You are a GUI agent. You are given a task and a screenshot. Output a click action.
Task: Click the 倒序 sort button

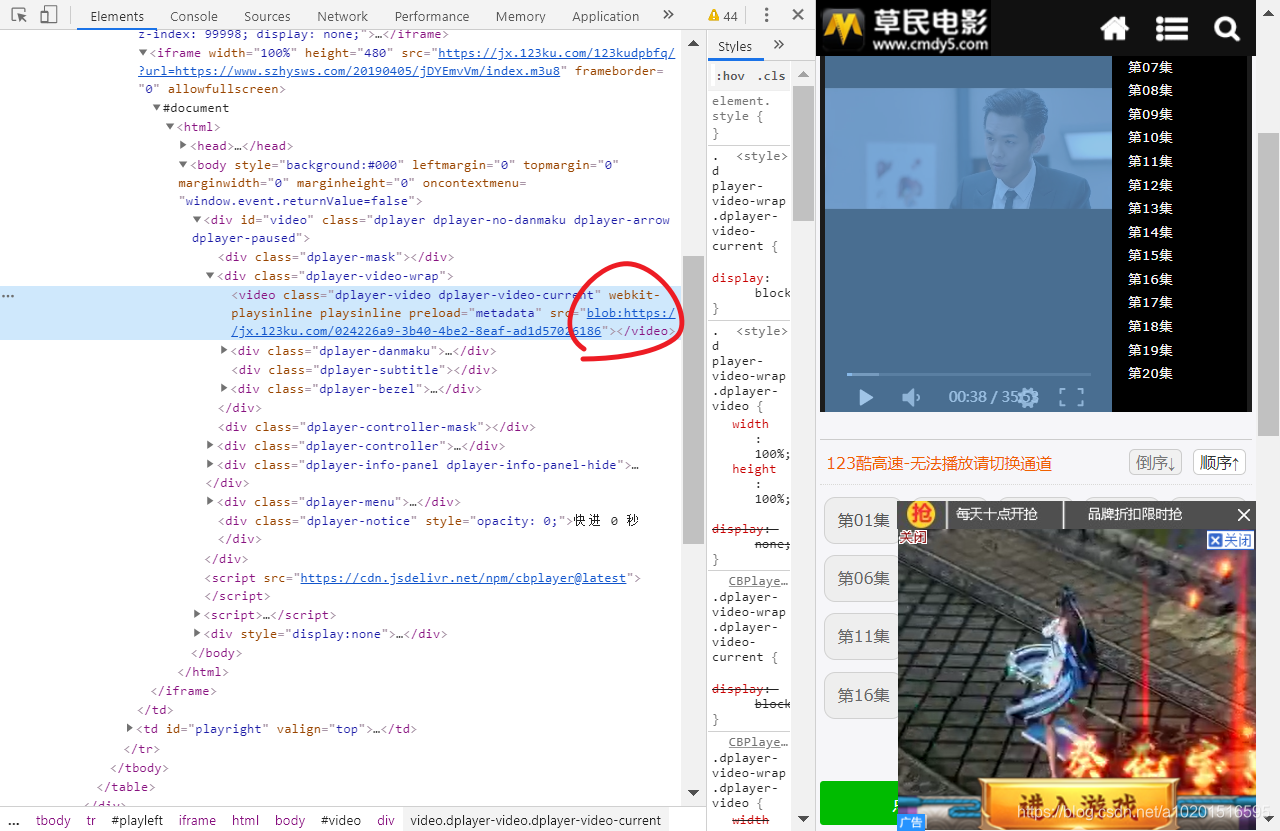coord(1156,463)
